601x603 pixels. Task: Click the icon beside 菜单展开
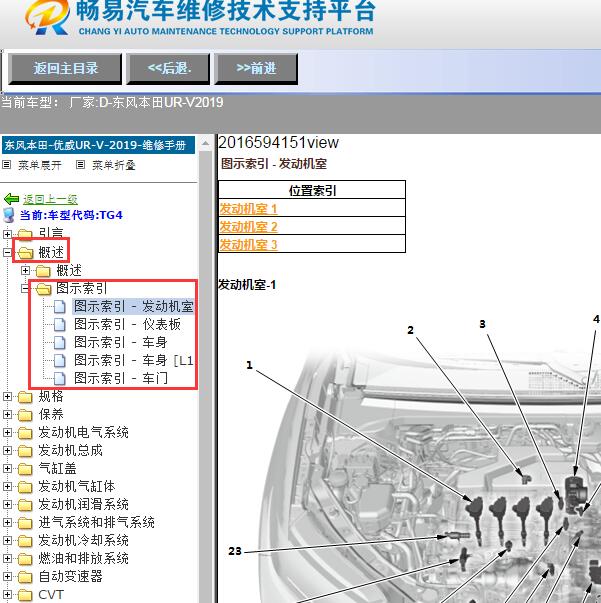point(7,165)
